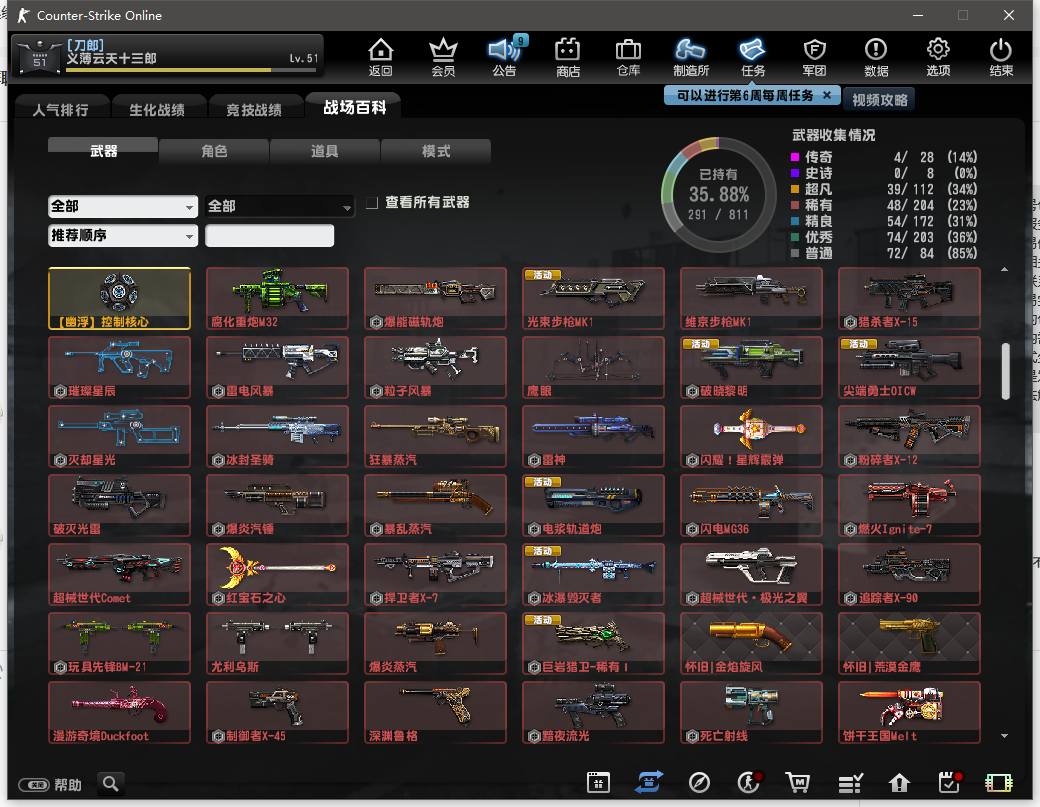Select the 漫游奇境Duckfoot weapon card
This screenshot has width=1040, height=807.
(119, 712)
